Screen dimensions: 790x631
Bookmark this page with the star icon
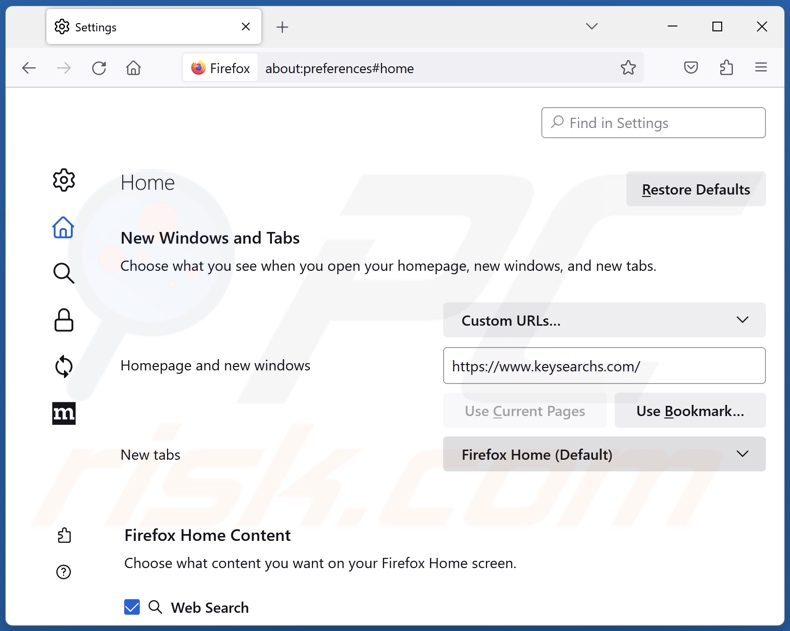(x=628, y=68)
